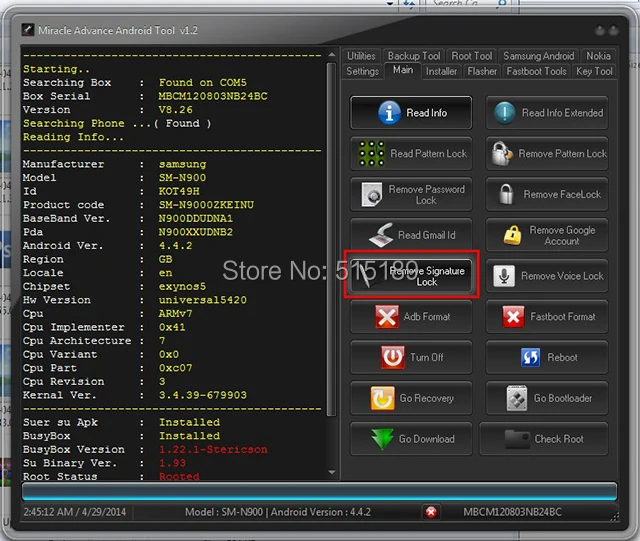Click the V8.26 version value

coord(176,110)
